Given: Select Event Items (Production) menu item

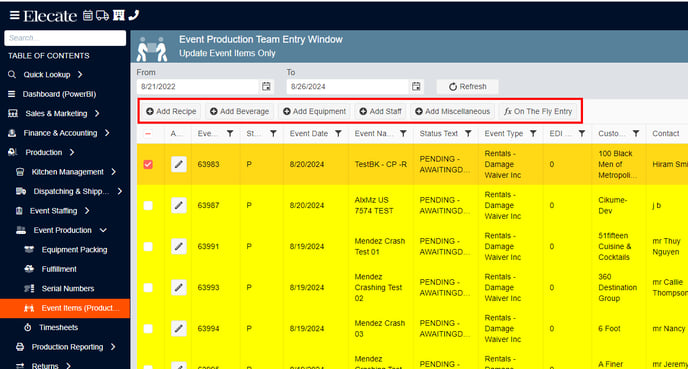Looking at the screenshot, I should pos(65,308).
